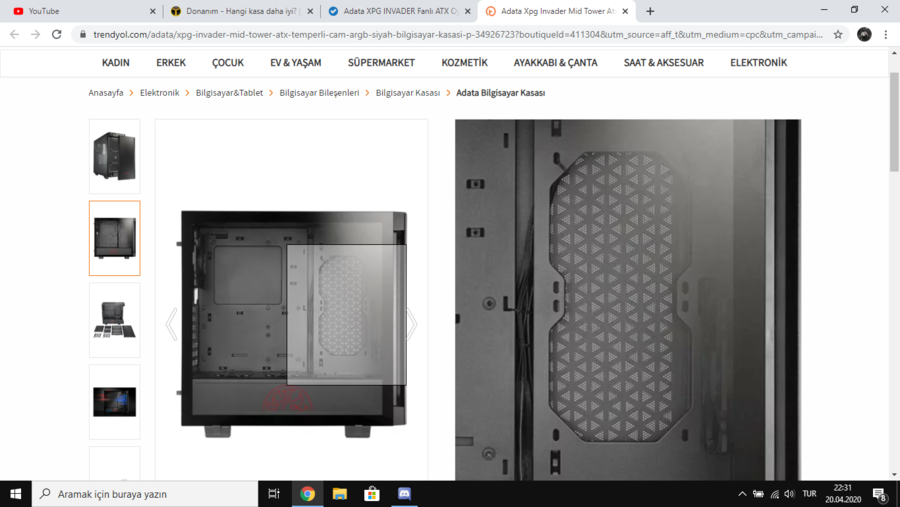The height and width of the screenshot is (507, 900).
Task: Open File Explorer from taskbar
Action: pos(340,494)
